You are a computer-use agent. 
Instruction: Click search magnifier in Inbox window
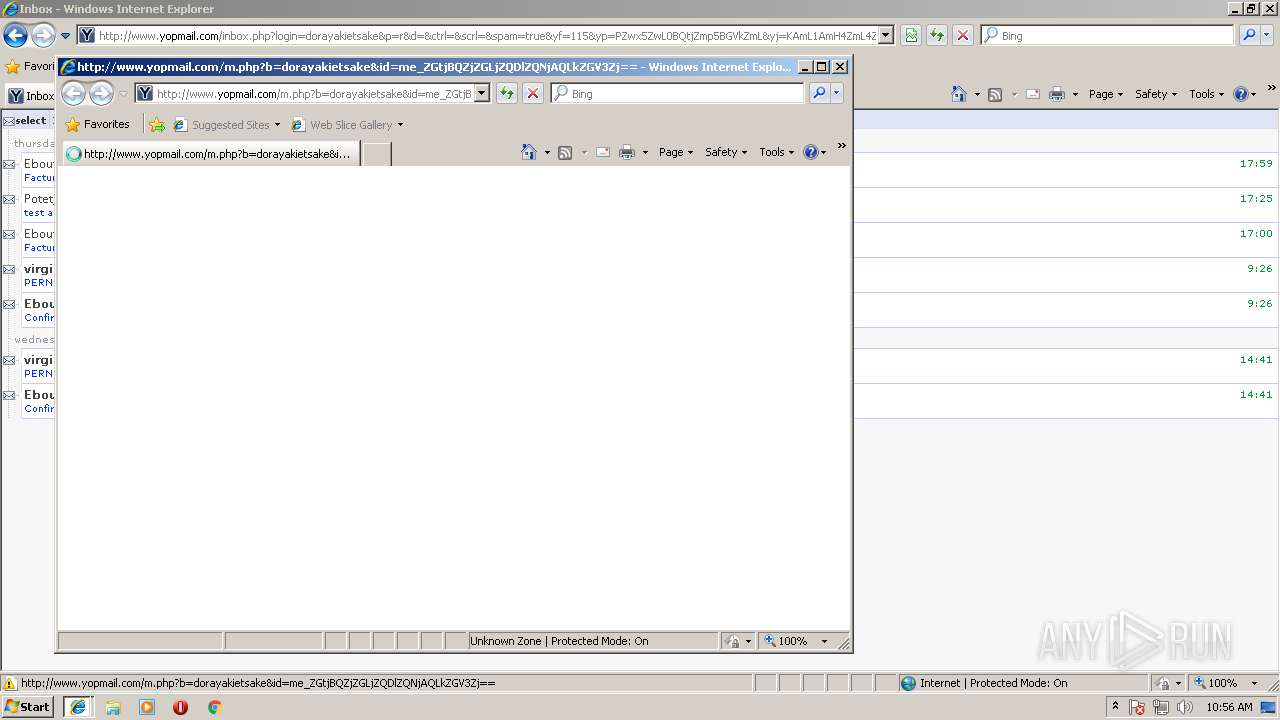(x=1249, y=35)
